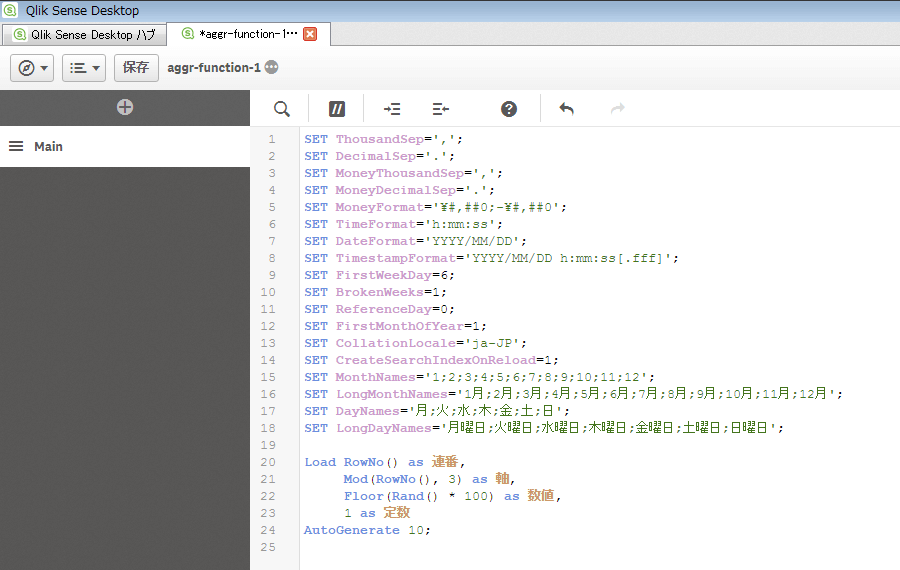Switch to Qlik Sense Desktop ハブ tab

(x=83, y=34)
